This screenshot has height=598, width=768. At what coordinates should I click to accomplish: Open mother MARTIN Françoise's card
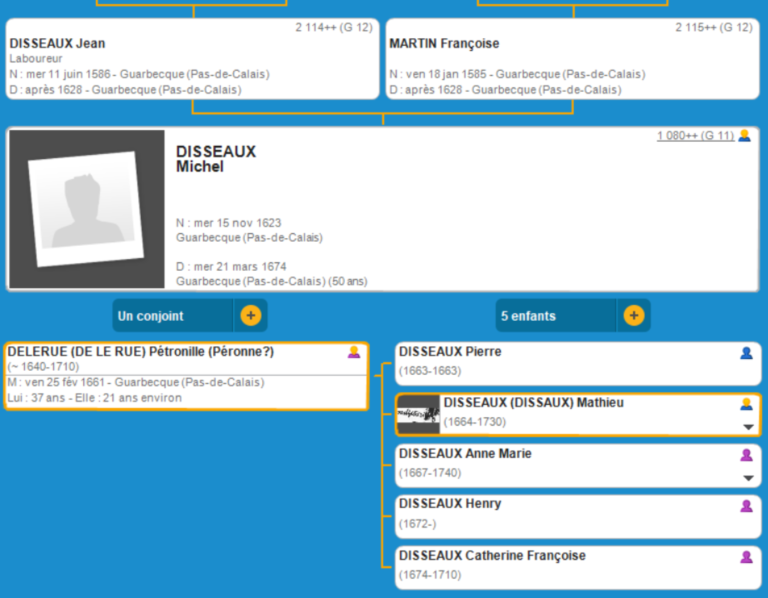444,44
